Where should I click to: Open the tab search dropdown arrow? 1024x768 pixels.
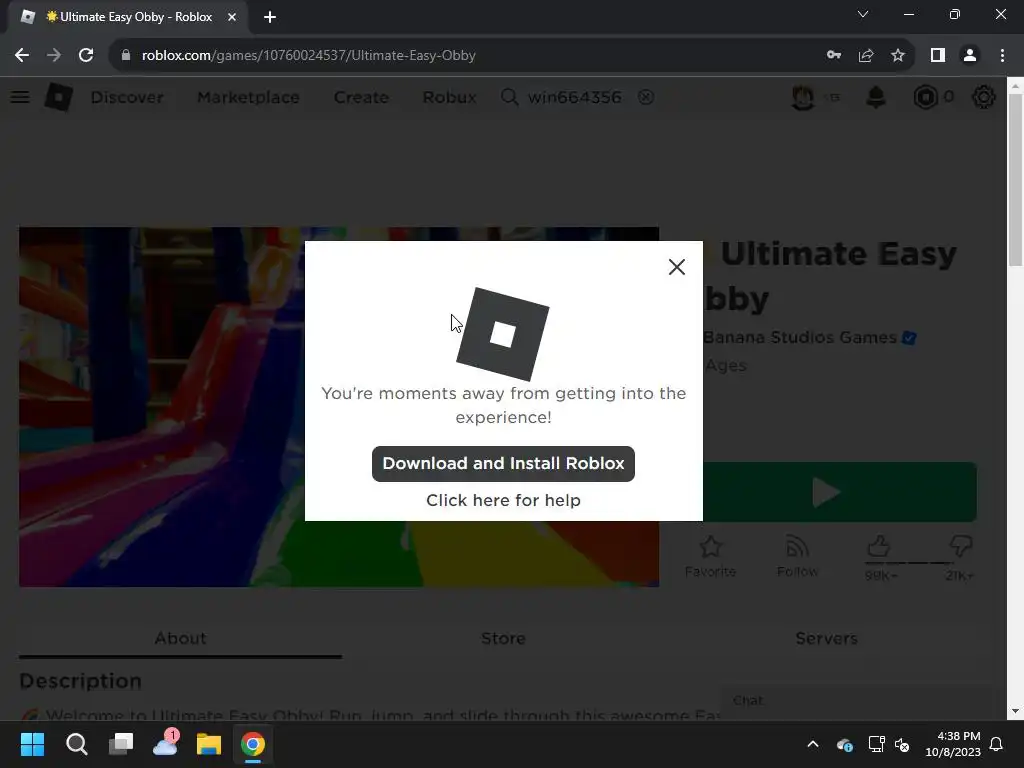coord(863,14)
